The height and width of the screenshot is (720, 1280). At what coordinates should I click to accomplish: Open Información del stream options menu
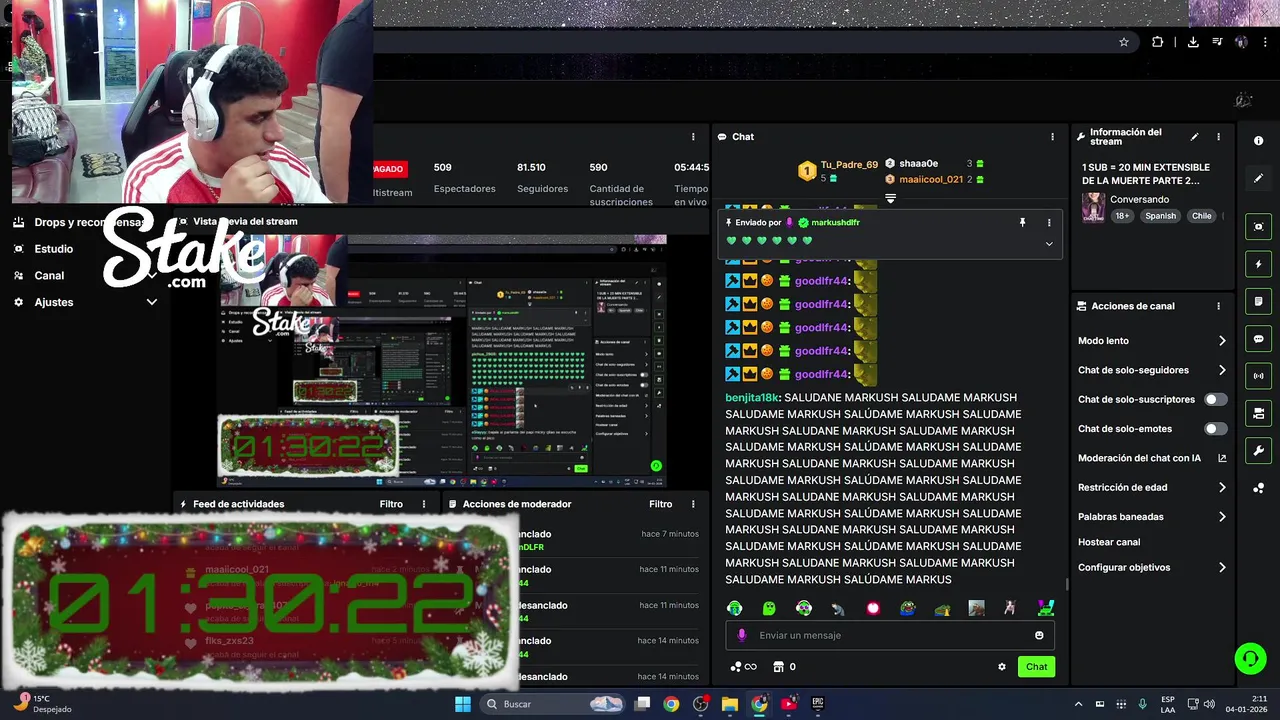(1218, 137)
